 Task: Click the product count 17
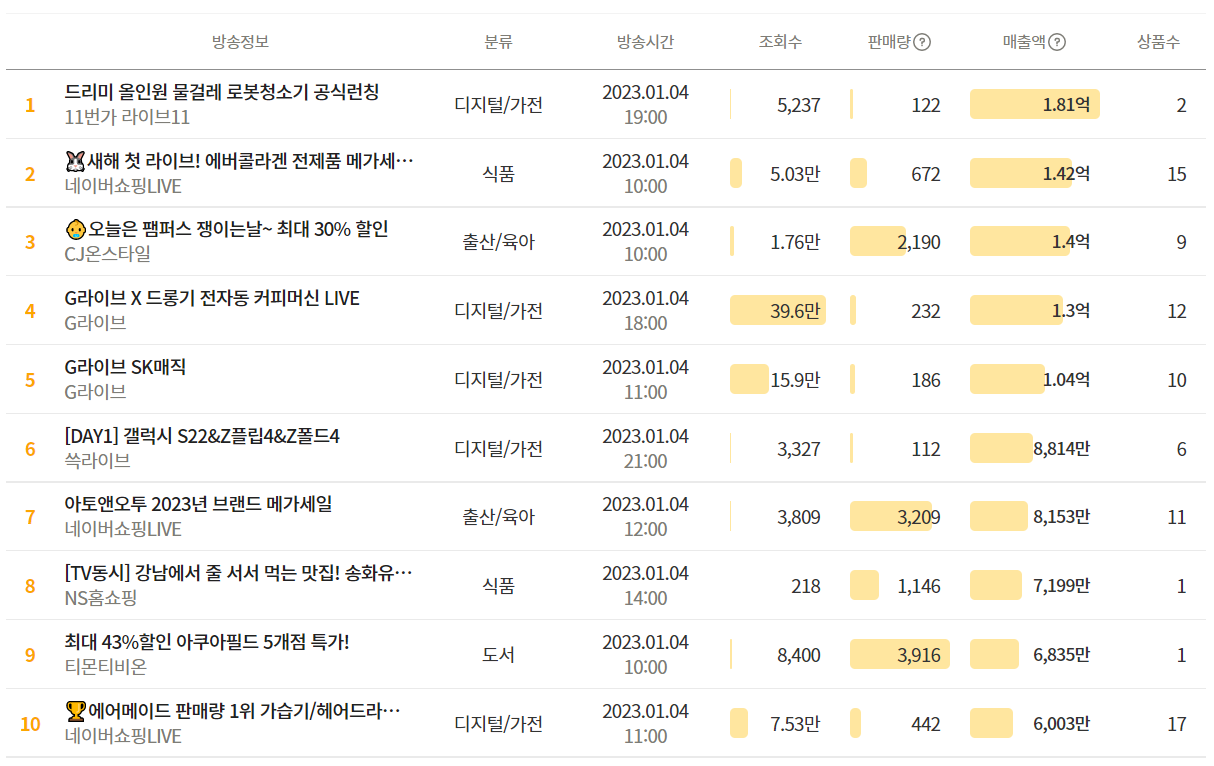1177,724
